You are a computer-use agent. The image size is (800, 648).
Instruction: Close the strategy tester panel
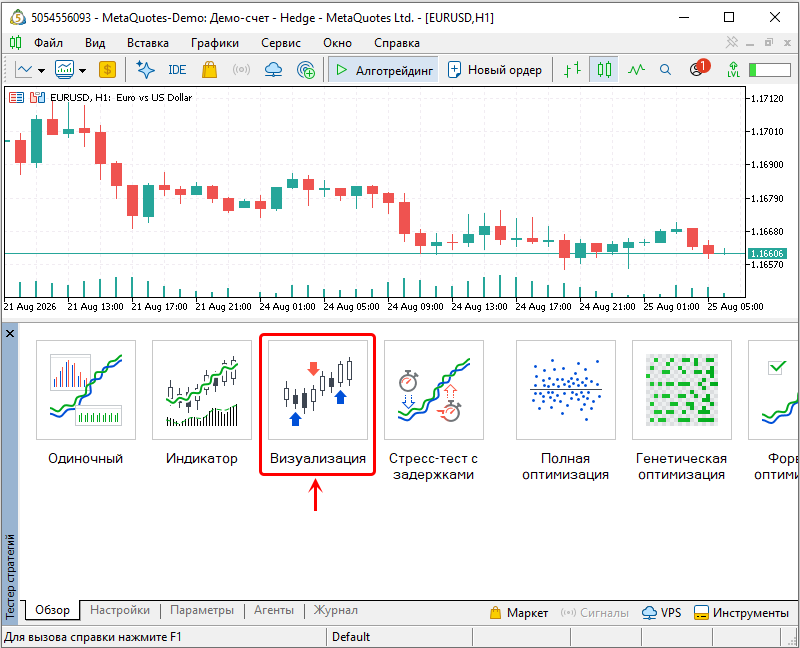[x=10, y=334]
